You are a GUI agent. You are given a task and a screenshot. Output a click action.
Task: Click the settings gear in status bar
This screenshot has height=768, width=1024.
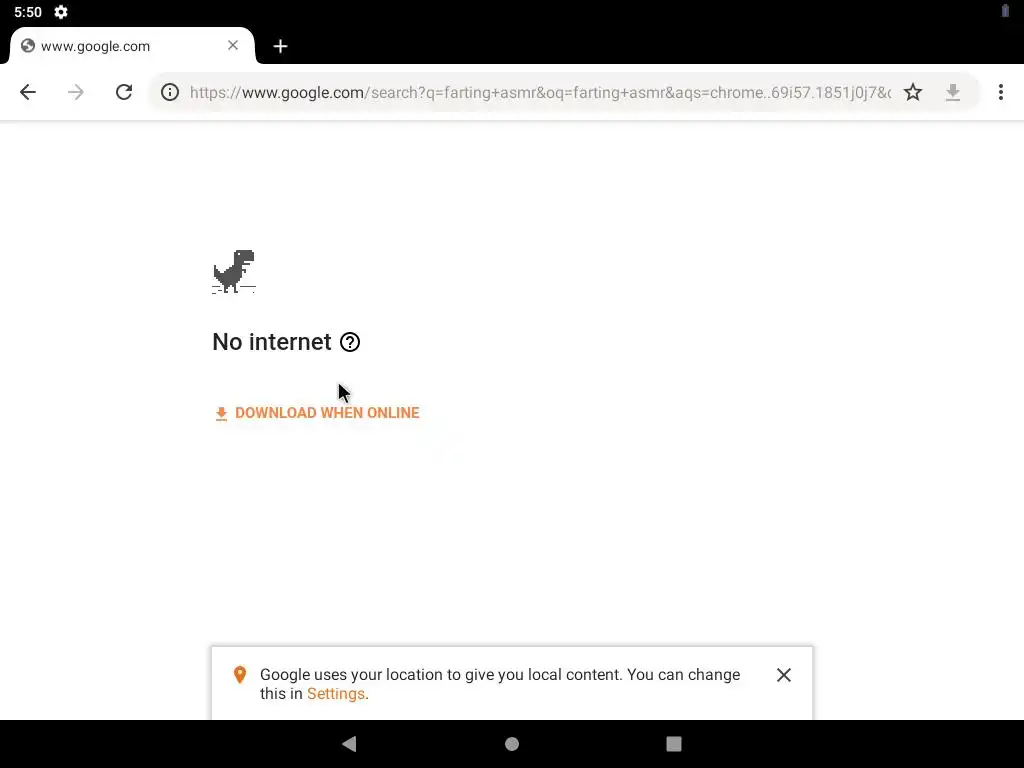point(61,12)
